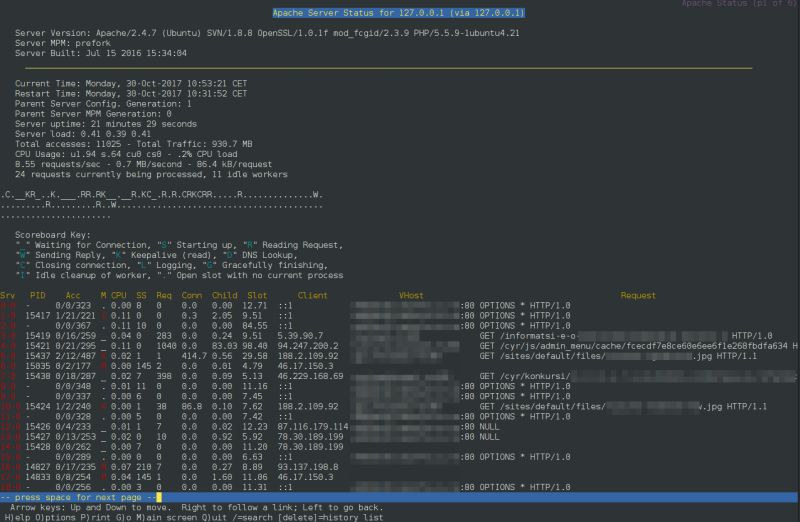The height and width of the screenshot is (522, 800).
Task: Click the 'Server MPM: prefork' line
Action: tap(63, 43)
